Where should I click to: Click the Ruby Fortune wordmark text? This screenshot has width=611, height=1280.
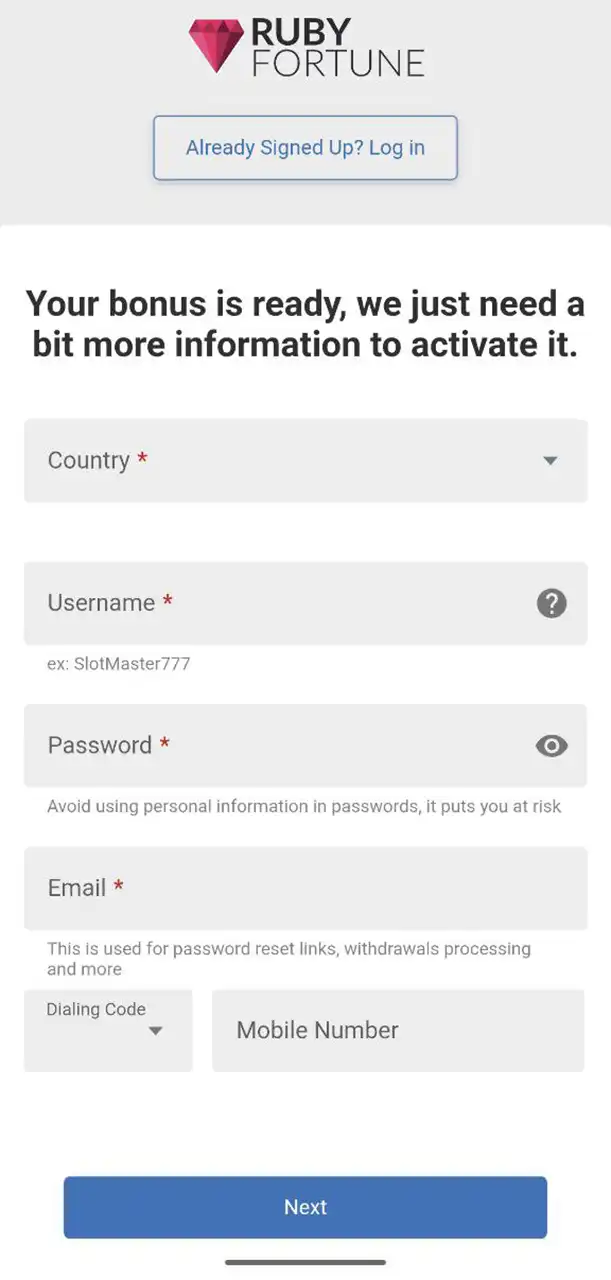(x=337, y=48)
